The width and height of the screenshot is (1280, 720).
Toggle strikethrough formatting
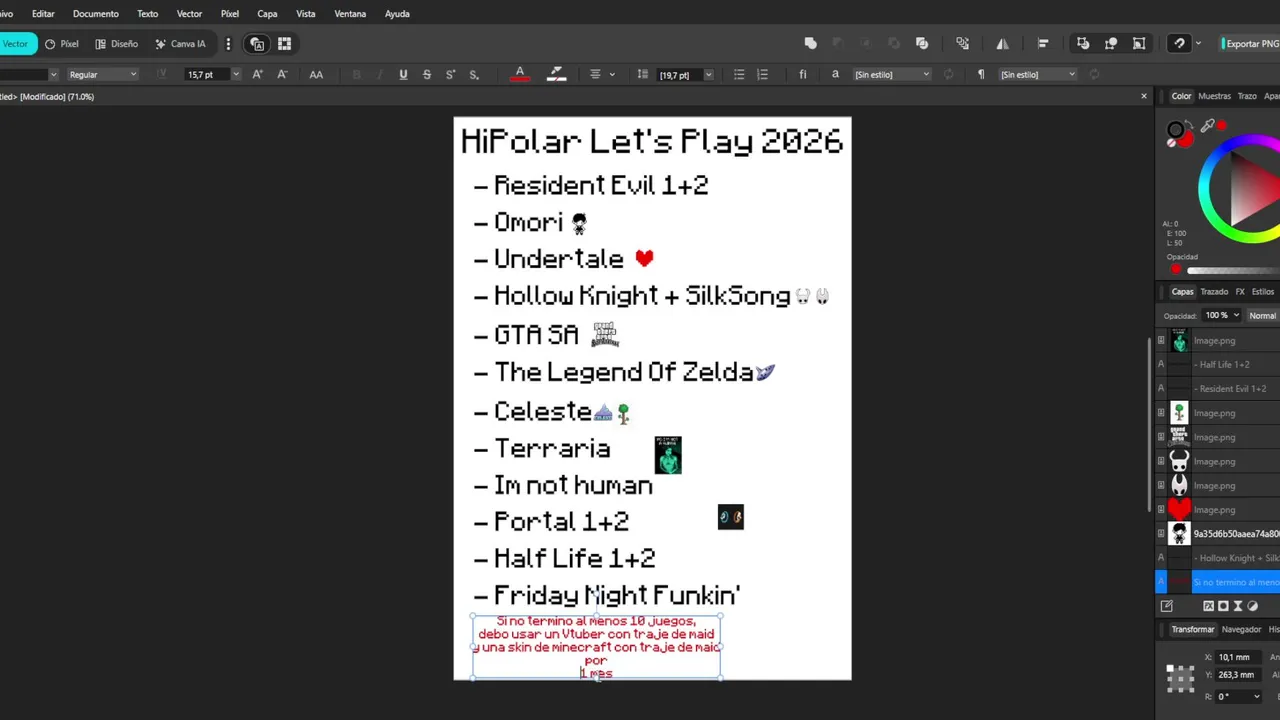click(427, 75)
